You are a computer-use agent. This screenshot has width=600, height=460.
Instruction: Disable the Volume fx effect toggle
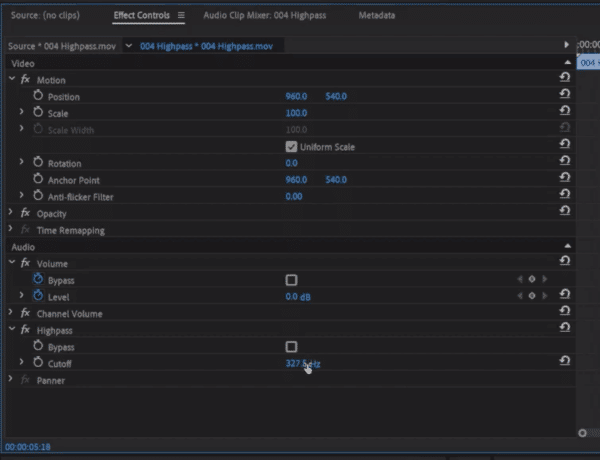[x=25, y=263]
